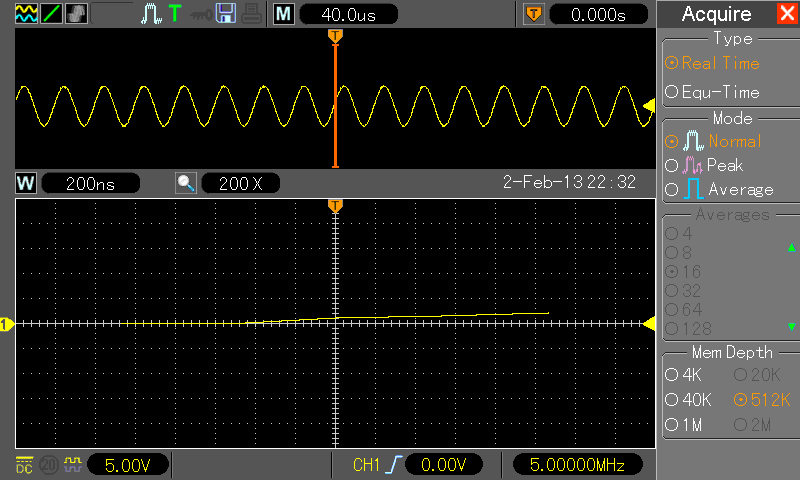The width and height of the screenshot is (800, 480).
Task: Select Normal acquisition mode radio button
Action: [x=671, y=141]
